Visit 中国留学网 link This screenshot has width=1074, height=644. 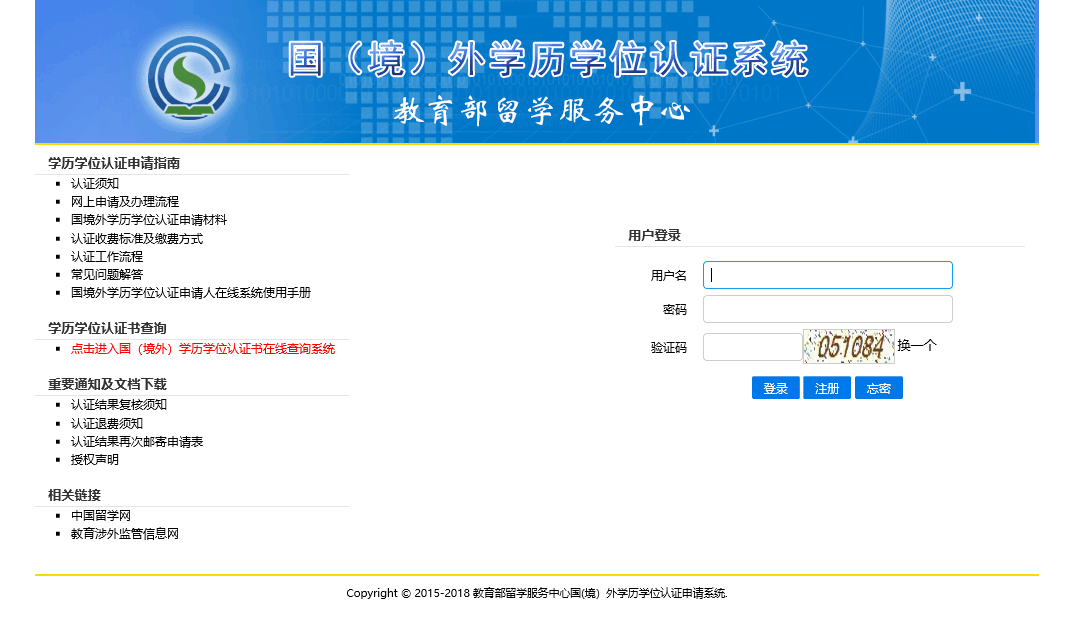point(101,515)
